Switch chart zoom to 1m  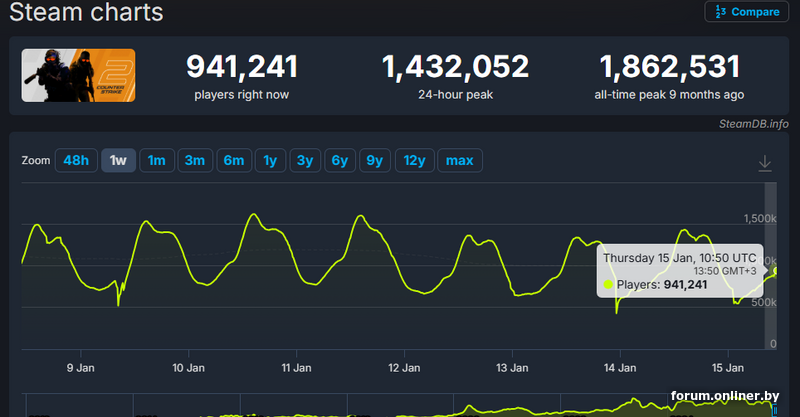(157, 160)
